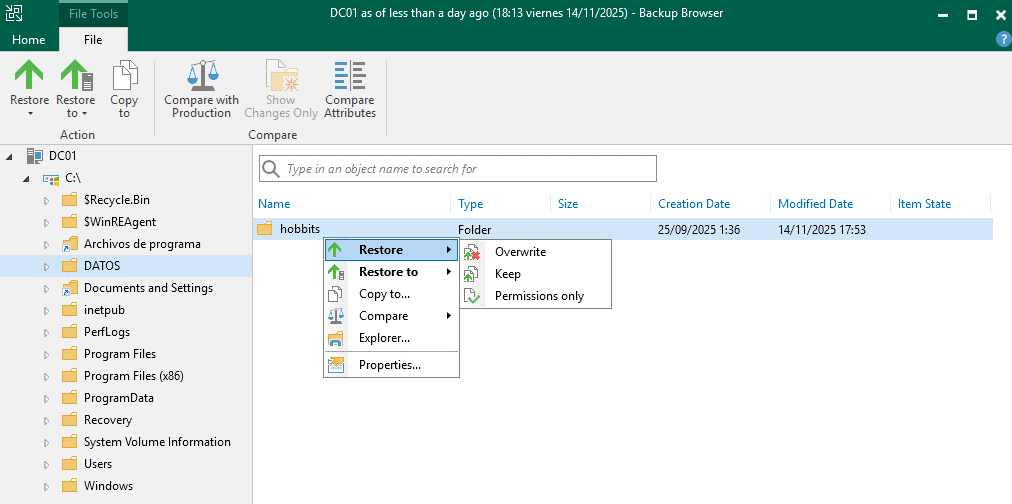
Task: Click the Copy to ribbon icon
Action: pos(124,77)
